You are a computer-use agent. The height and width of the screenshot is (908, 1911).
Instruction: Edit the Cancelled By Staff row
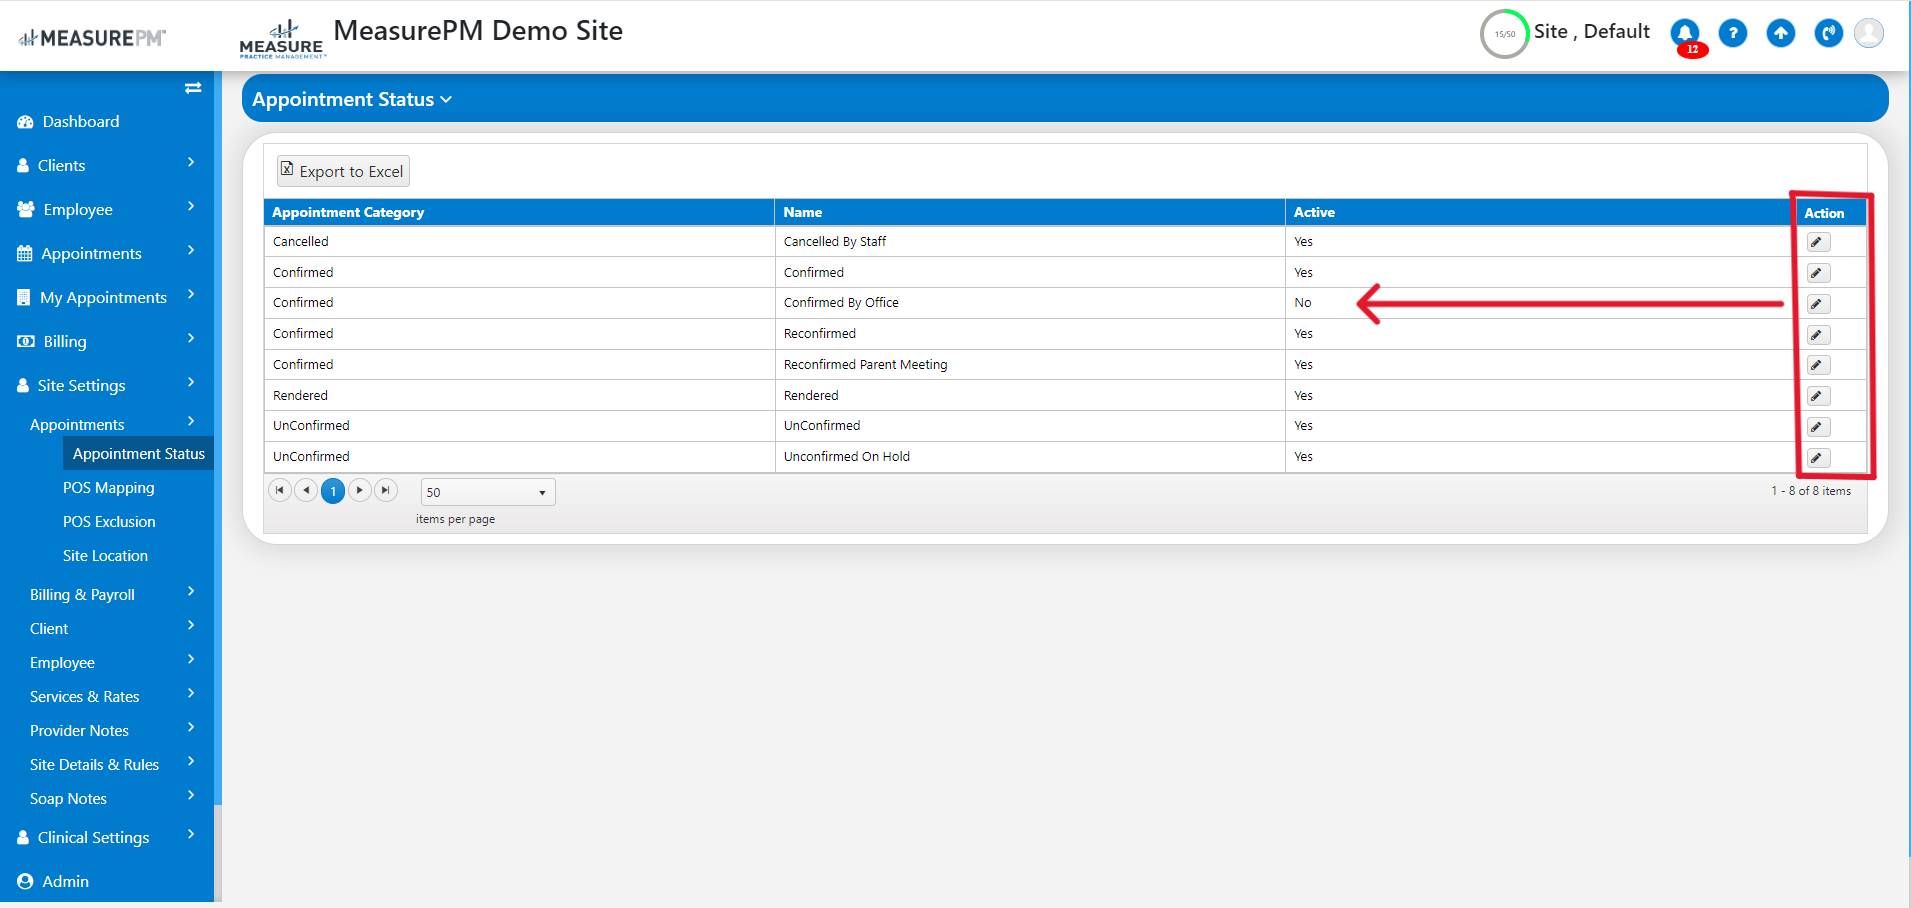tap(1817, 242)
